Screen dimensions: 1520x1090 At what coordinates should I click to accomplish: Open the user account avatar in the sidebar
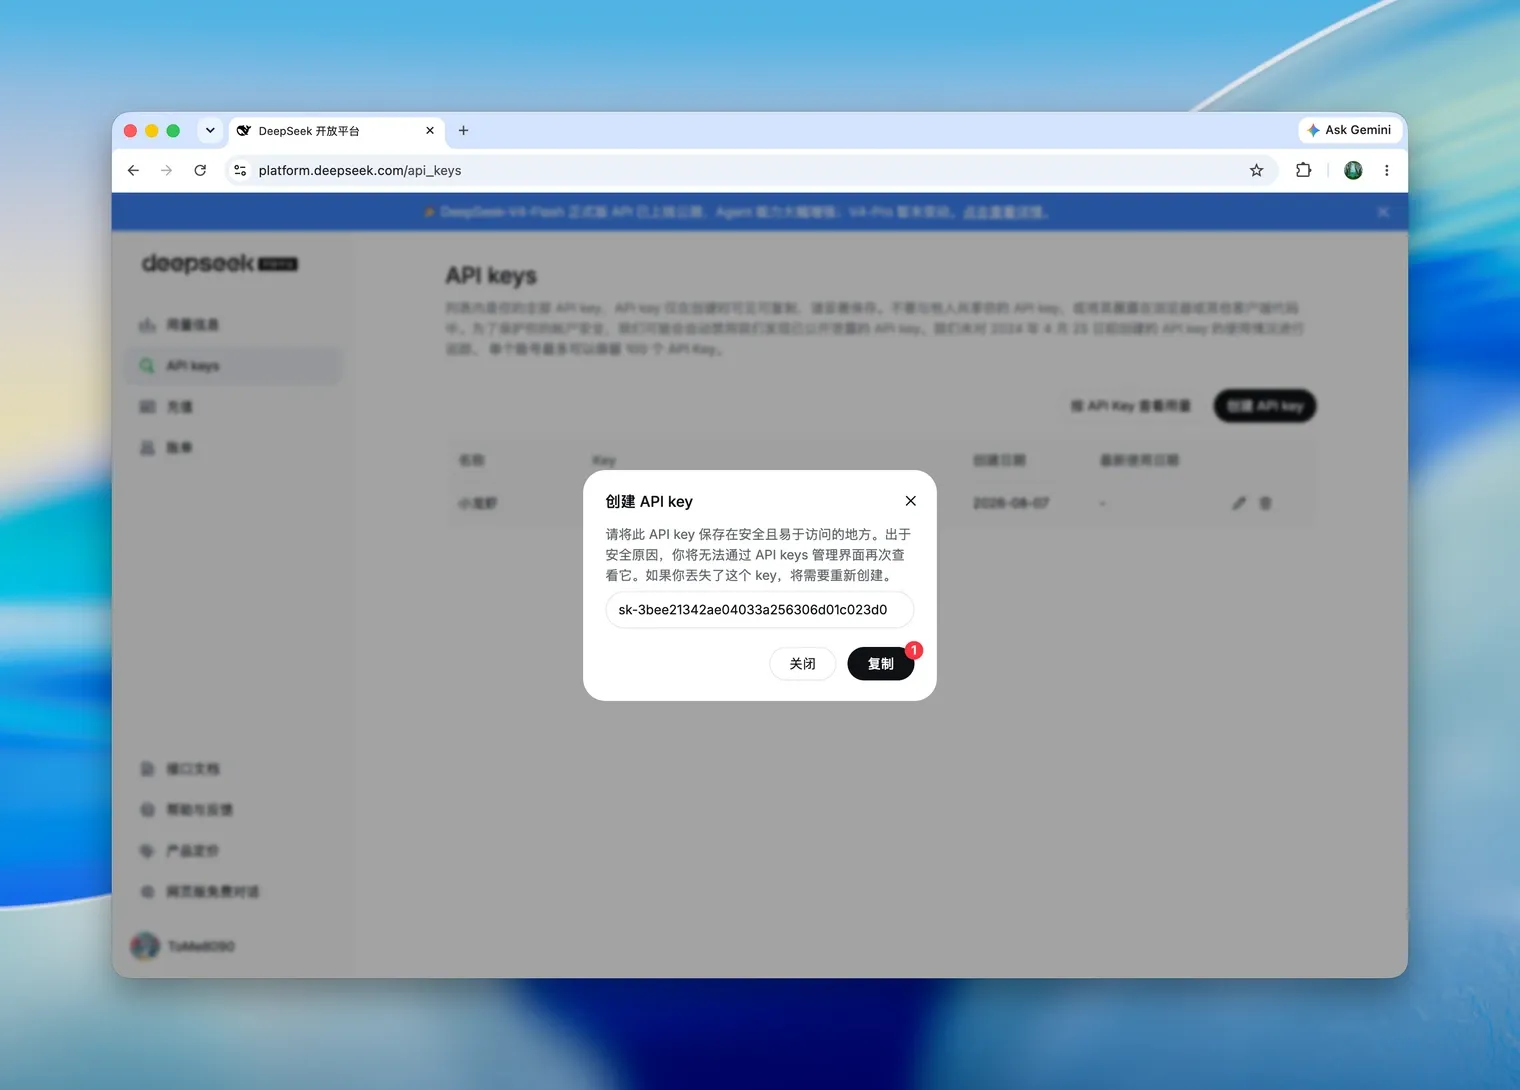coord(145,946)
